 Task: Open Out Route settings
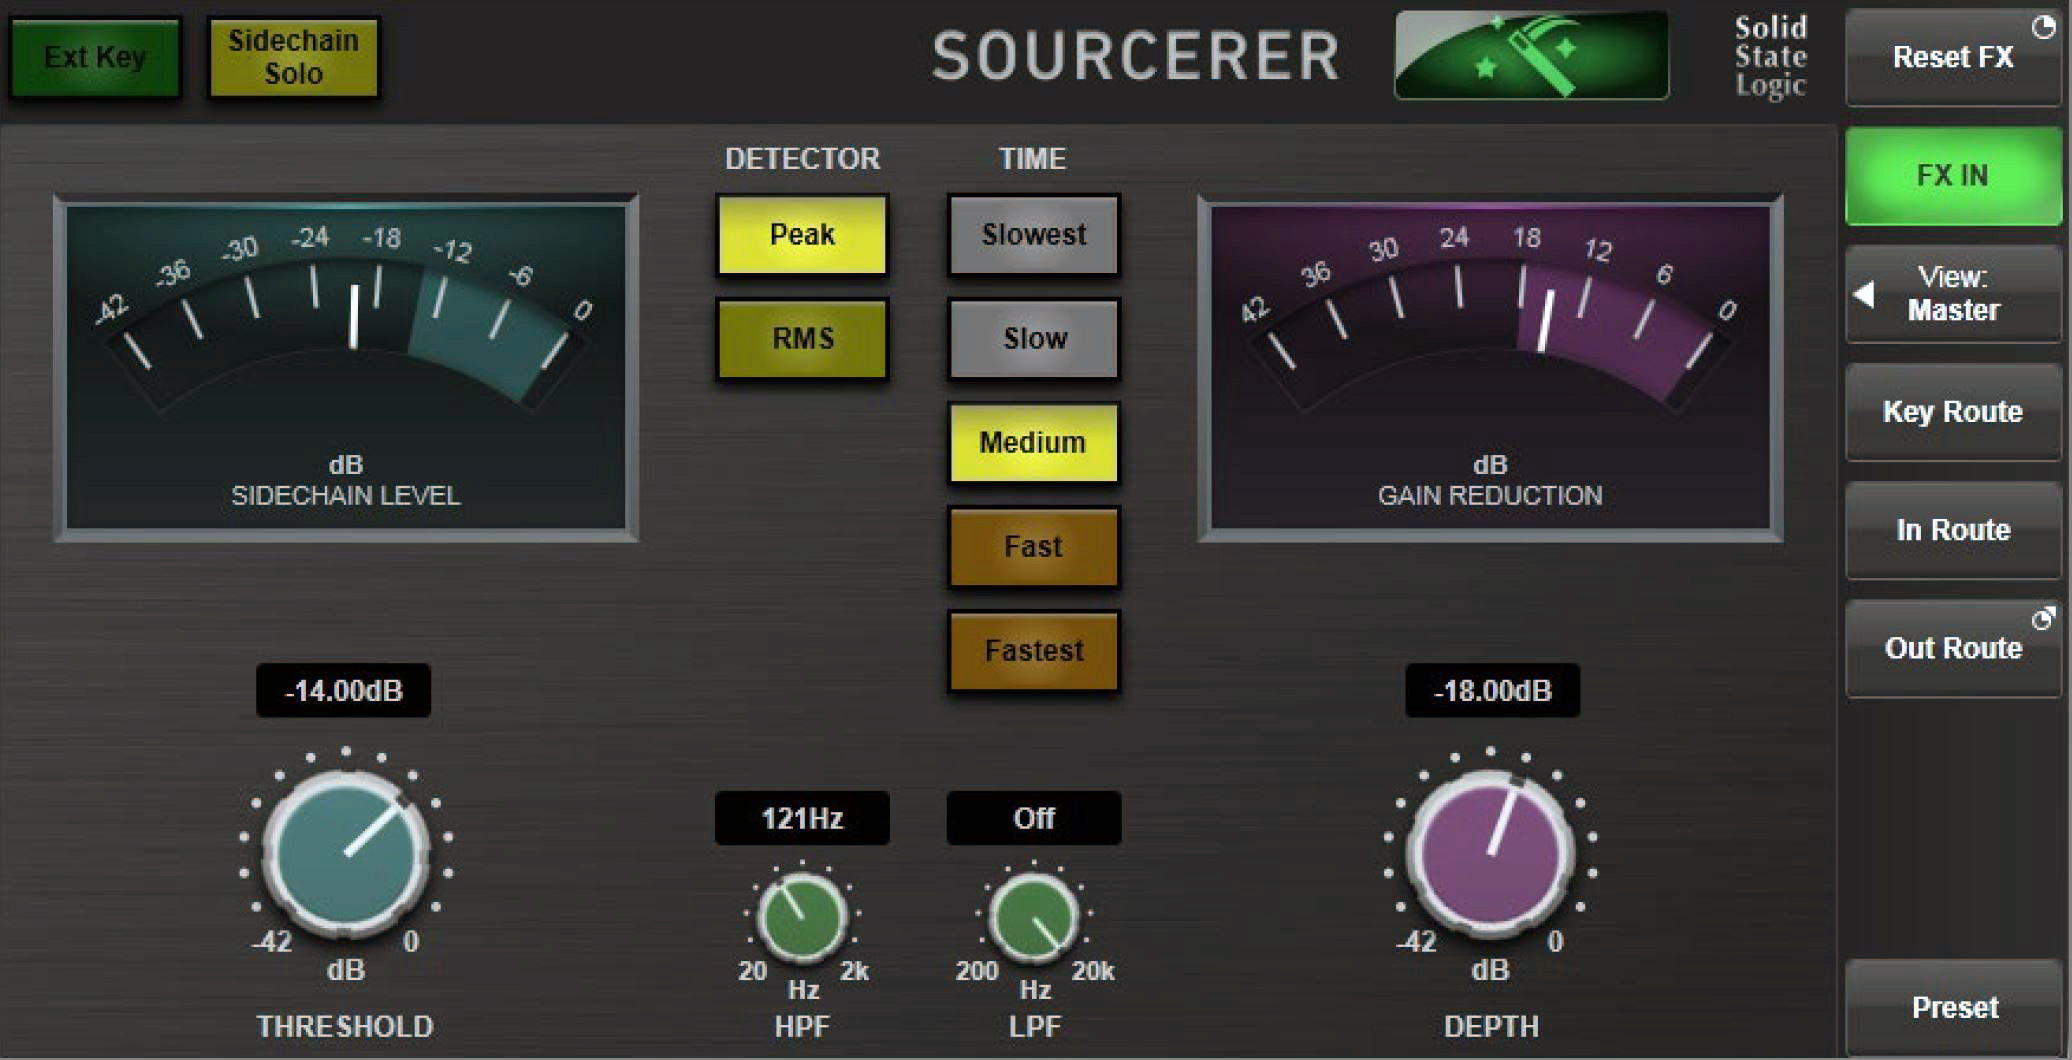coord(1953,647)
